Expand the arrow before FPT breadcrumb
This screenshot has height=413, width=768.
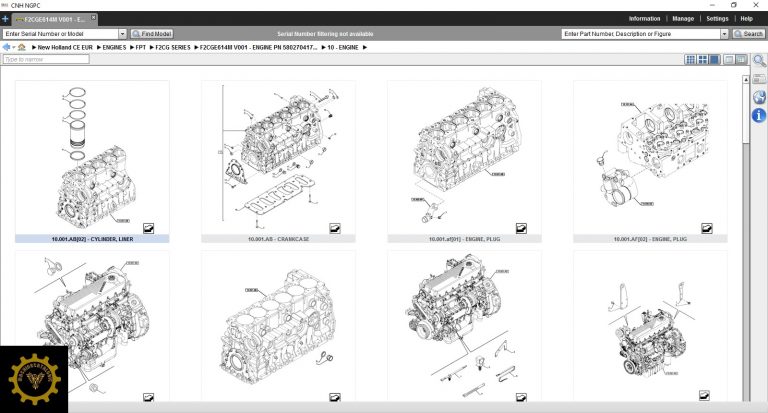pyautogui.click(x=132, y=48)
